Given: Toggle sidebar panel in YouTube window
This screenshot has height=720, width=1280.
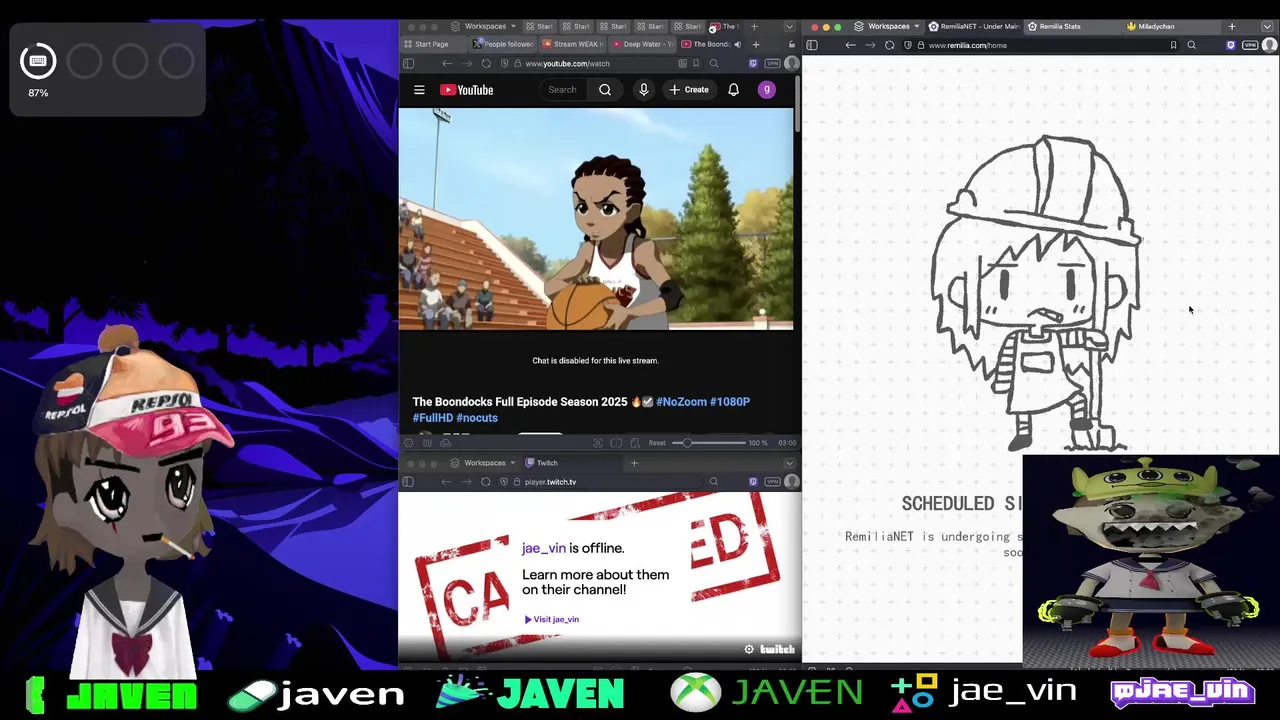Looking at the screenshot, I should (x=408, y=63).
